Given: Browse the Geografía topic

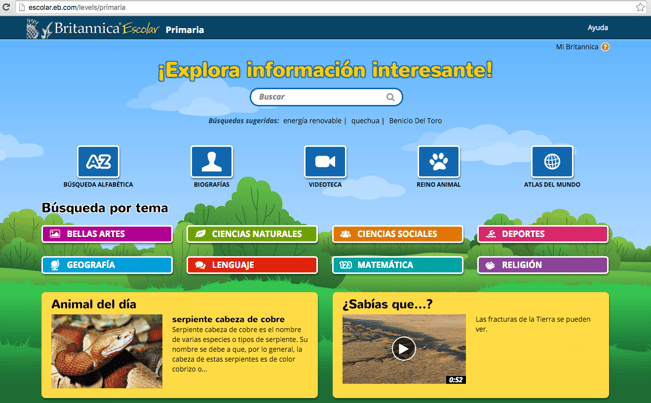Looking at the screenshot, I should point(107,265).
